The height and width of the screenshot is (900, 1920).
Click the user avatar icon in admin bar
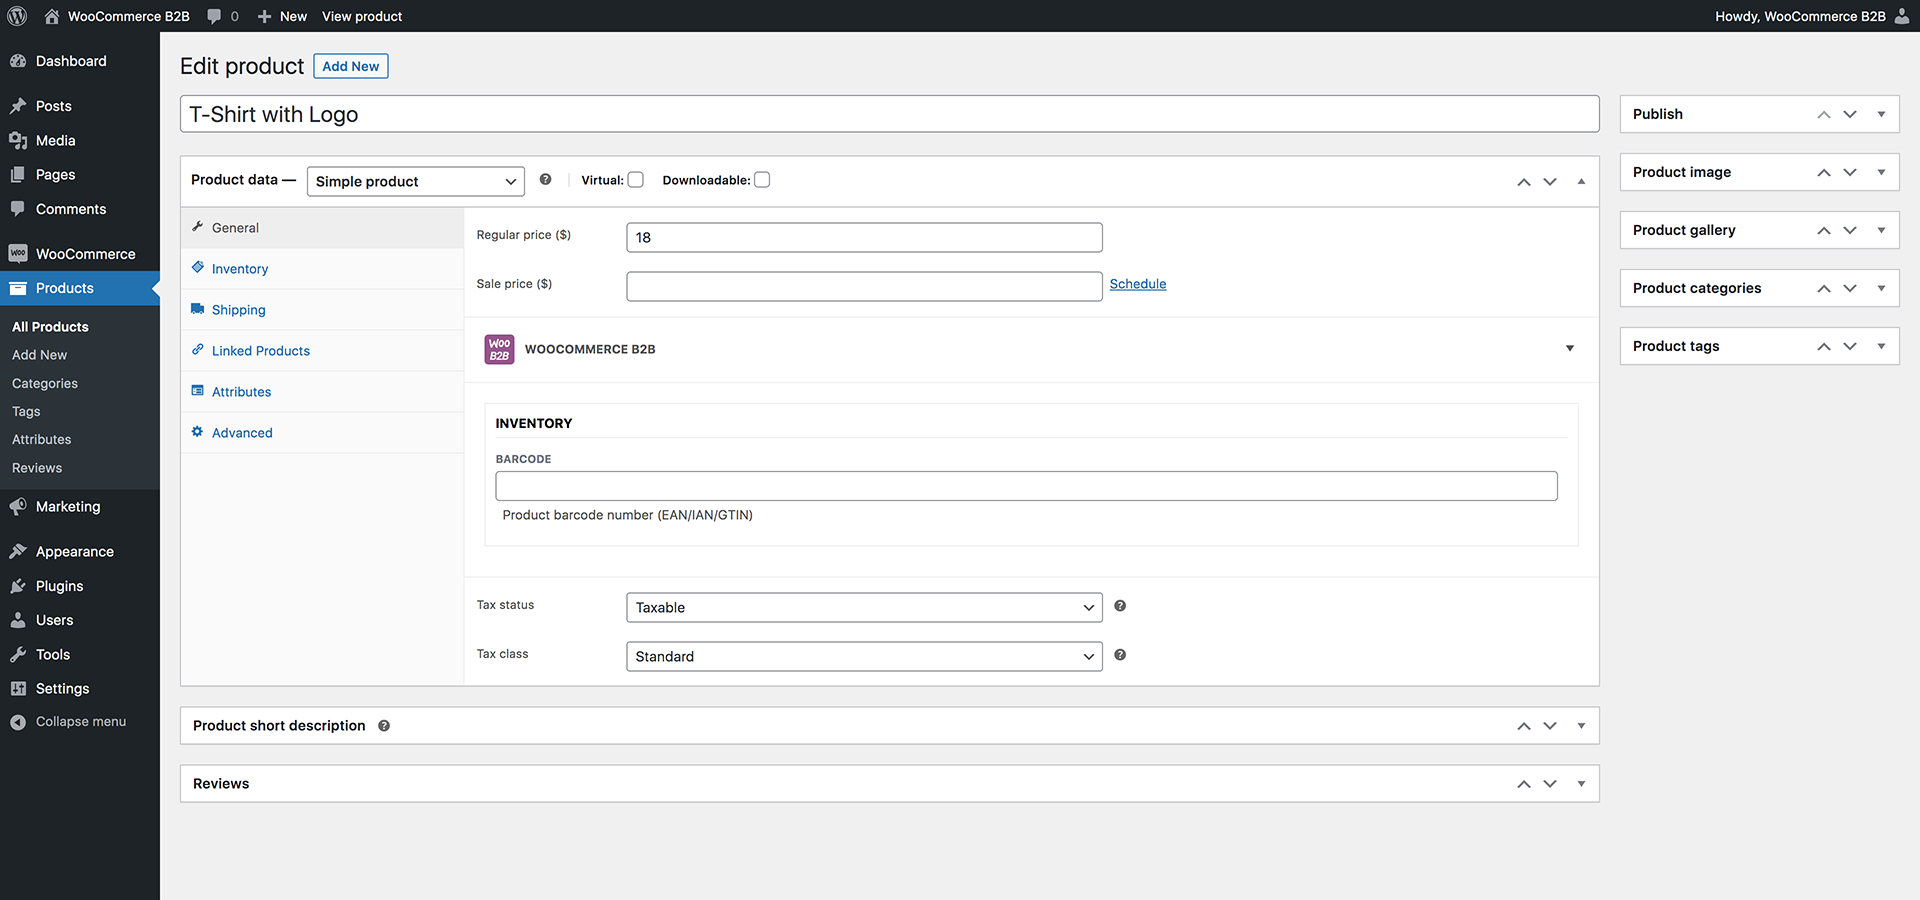pos(1901,16)
